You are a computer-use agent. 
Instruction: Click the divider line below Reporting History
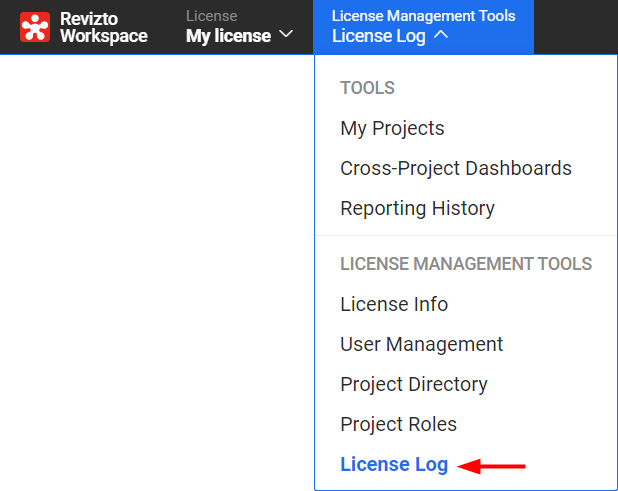pos(466,236)
